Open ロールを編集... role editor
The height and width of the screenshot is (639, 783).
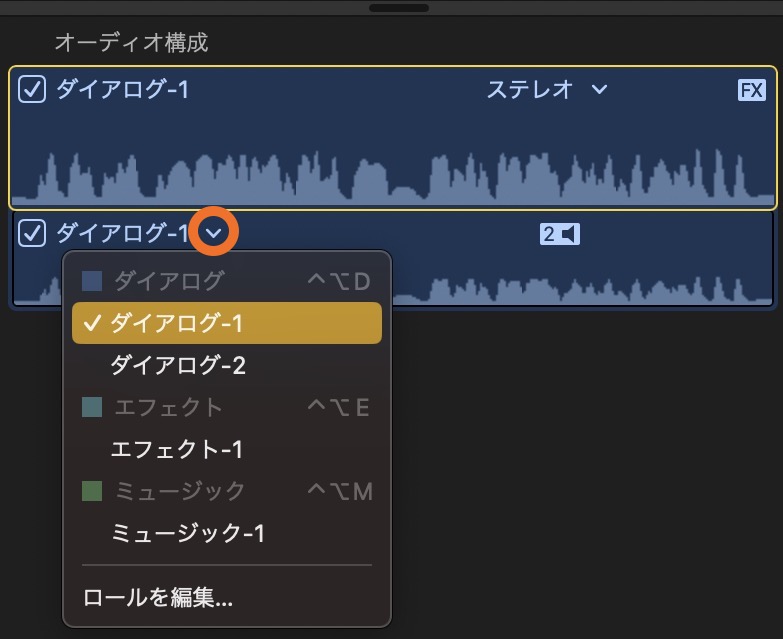[227, 597]
